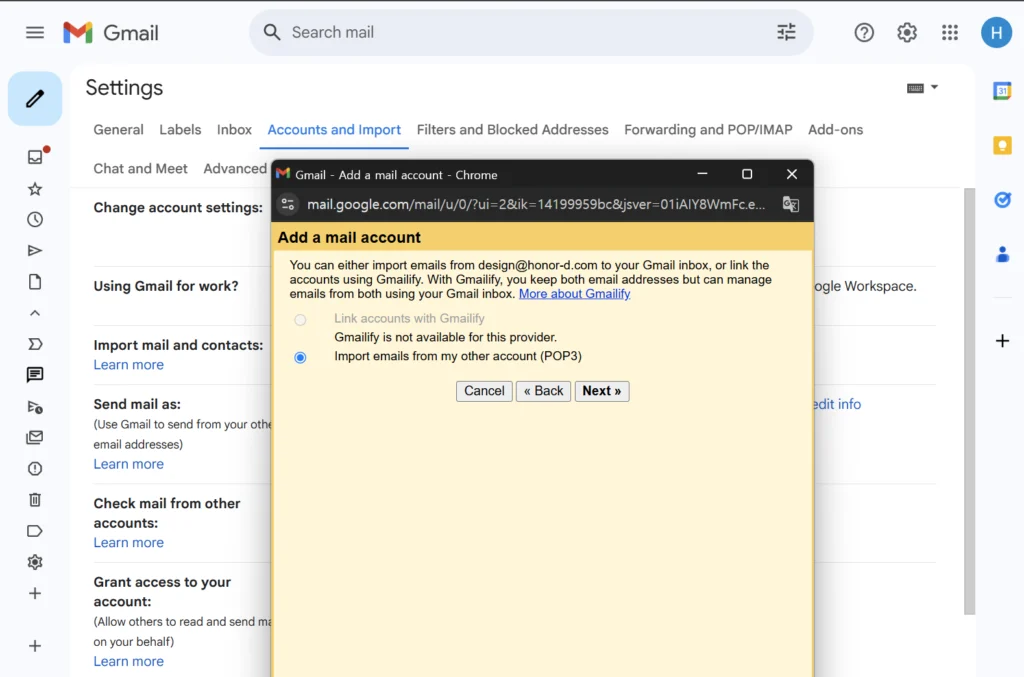Viewport: 1024px width, 677px height.
Task: Open Learn more under Import mail and contacts
Action: 129,365
